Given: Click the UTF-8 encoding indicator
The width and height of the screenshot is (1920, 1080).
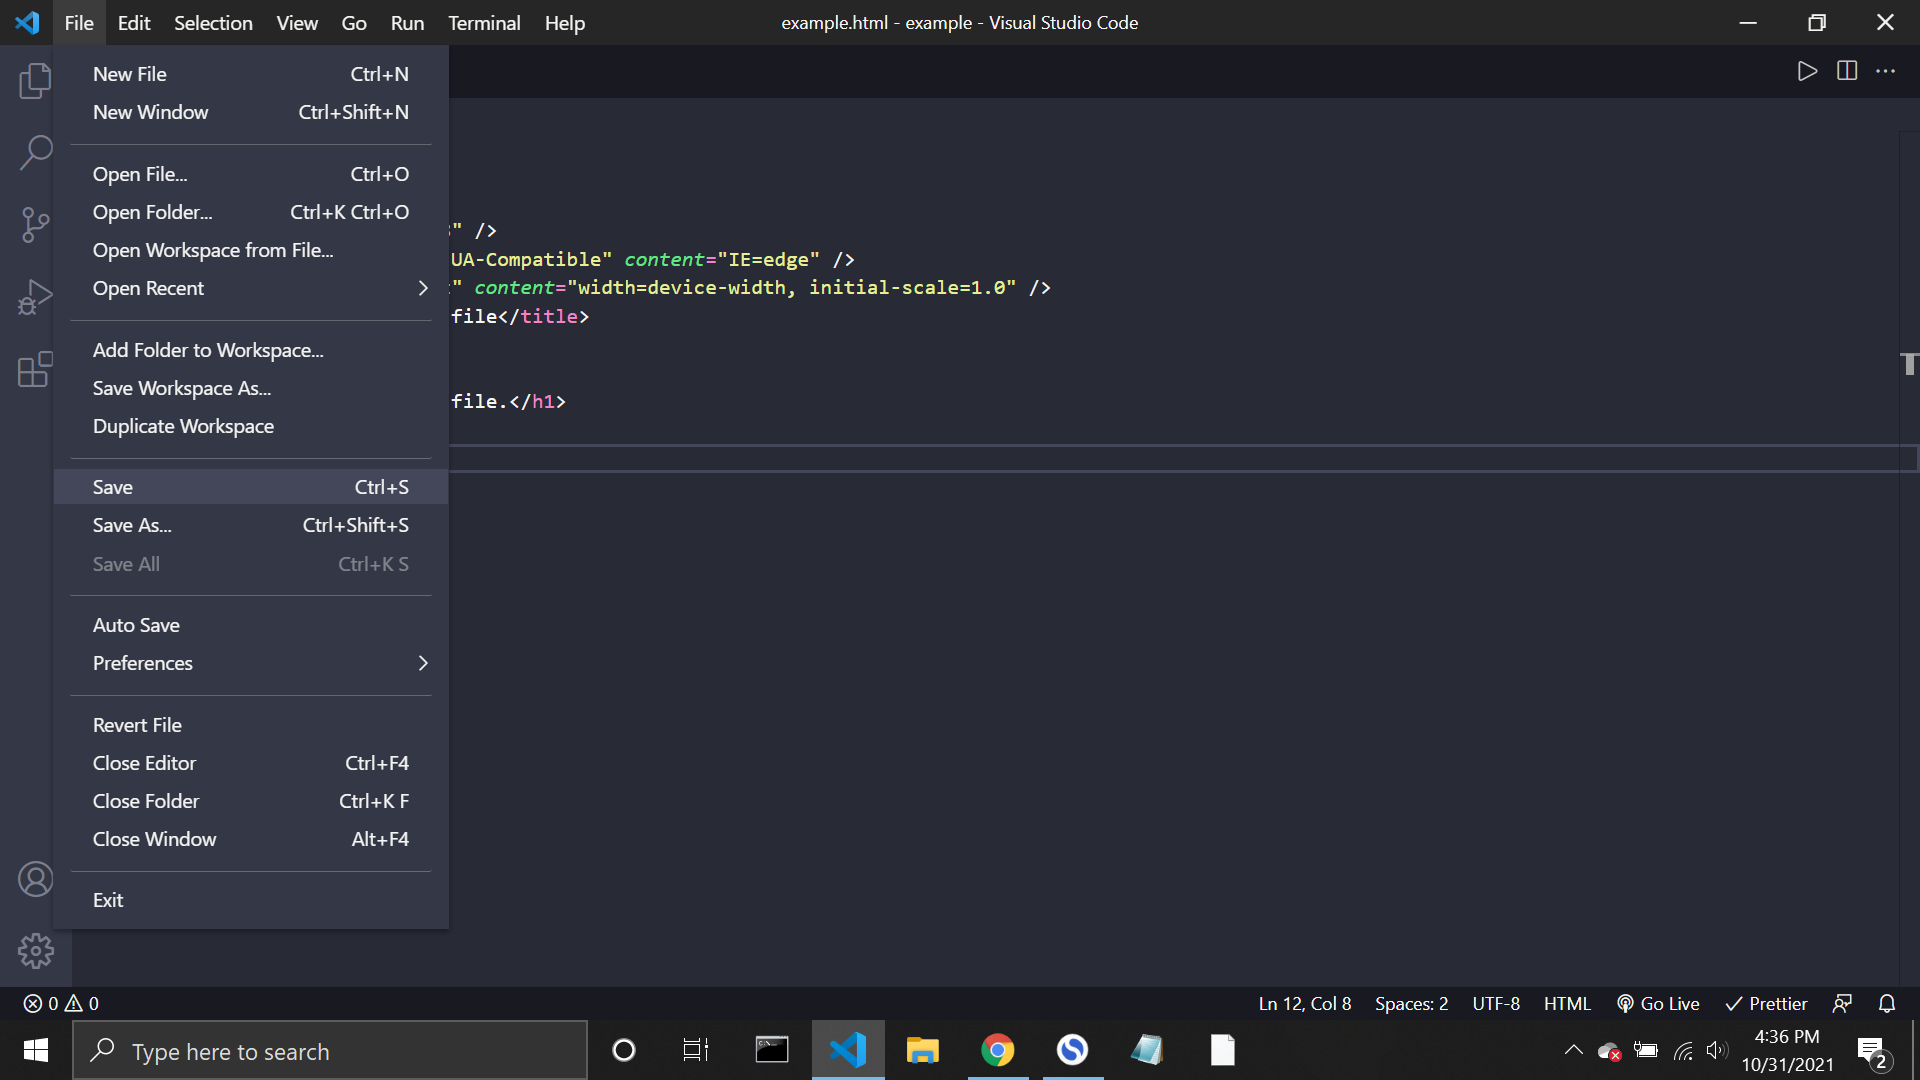Looking at the screenshot, I should [x=1498, y=1004].
